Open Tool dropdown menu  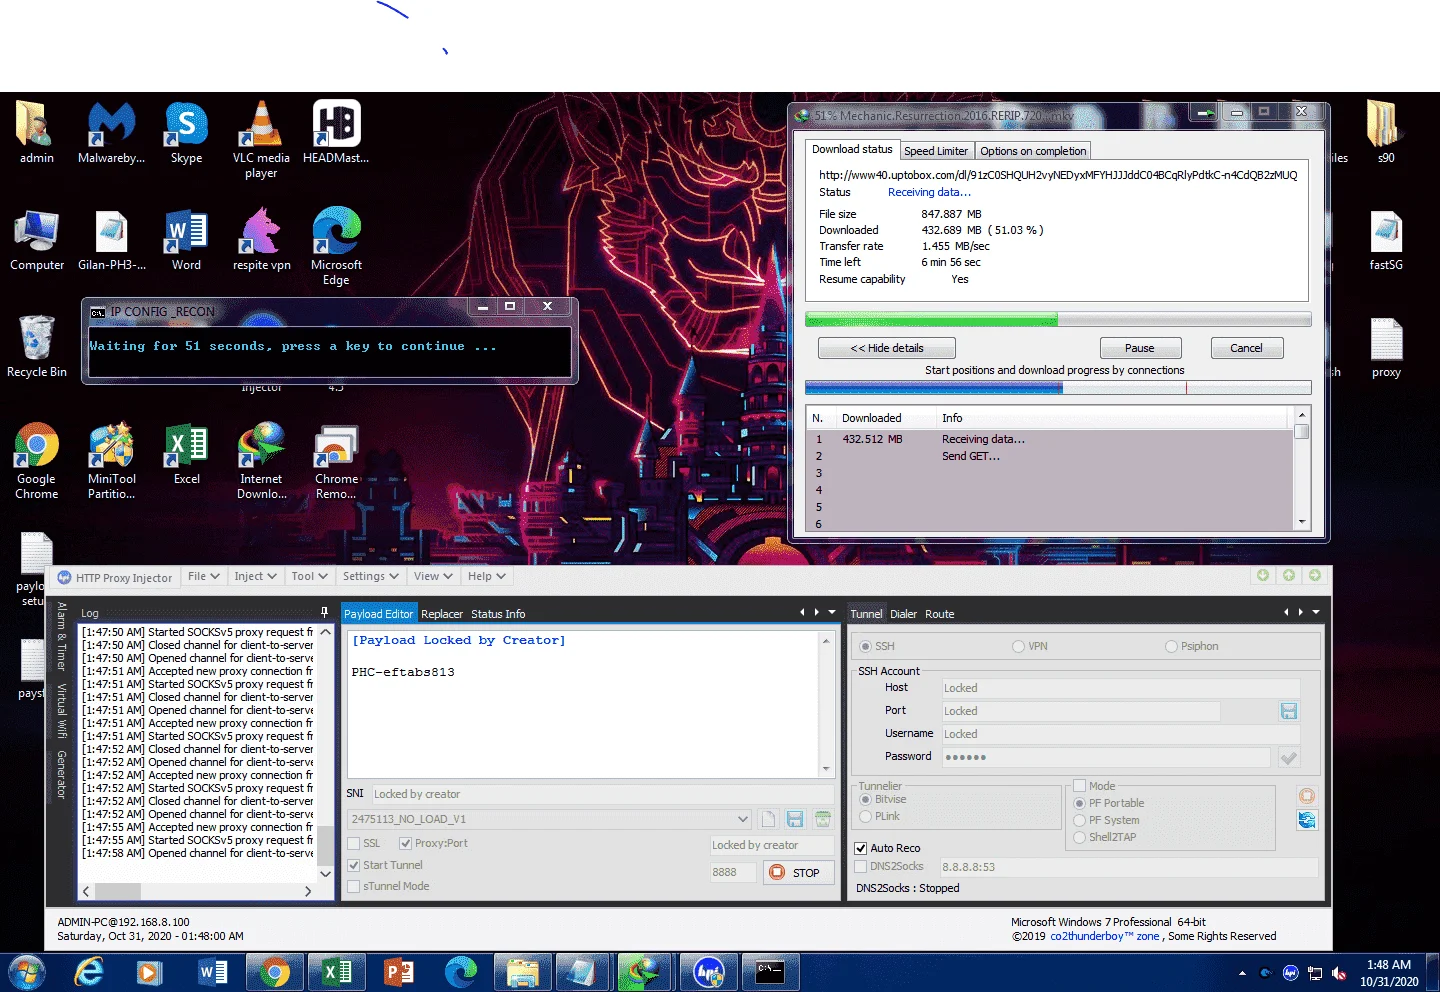tap(309, 577)
